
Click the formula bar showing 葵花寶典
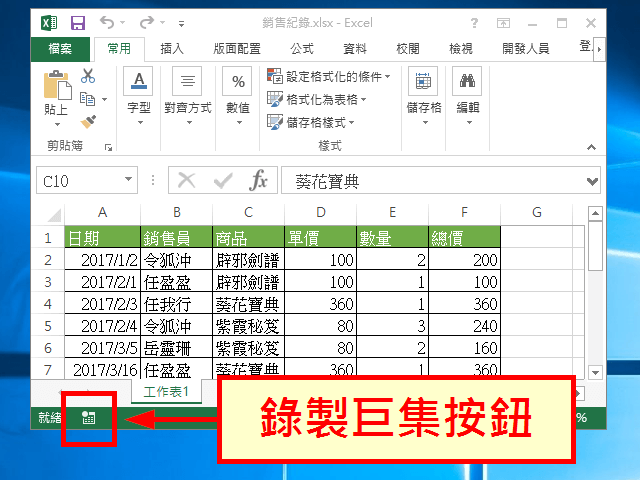[433, 180]
